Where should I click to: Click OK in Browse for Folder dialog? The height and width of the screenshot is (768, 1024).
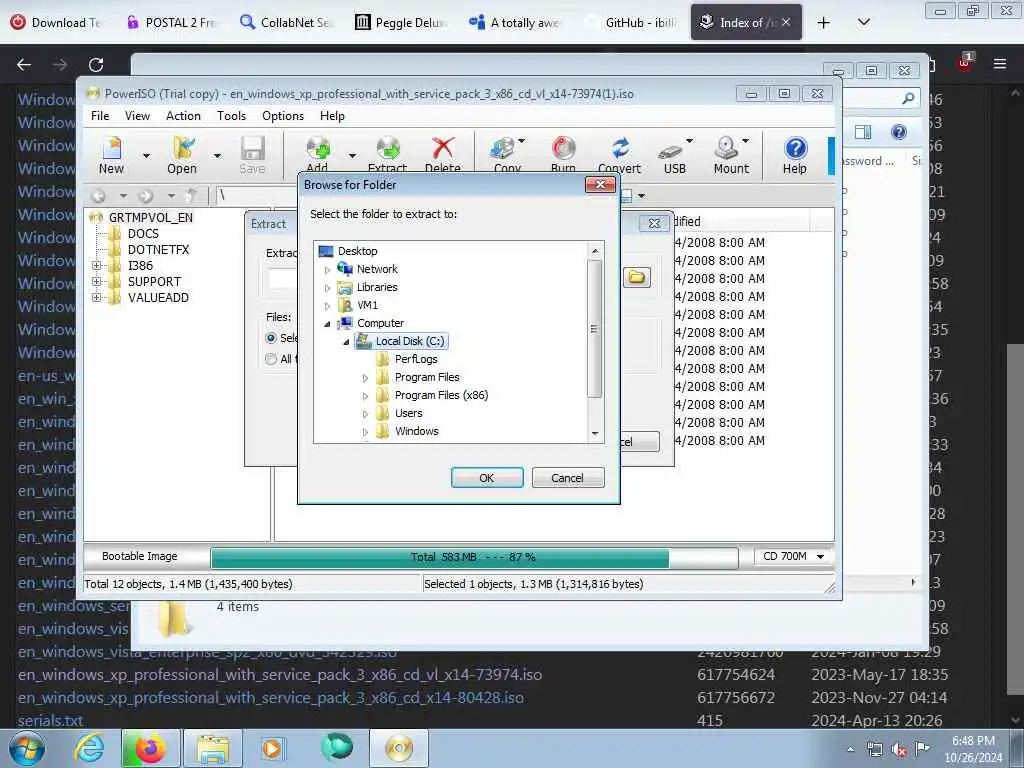(487, 478)
